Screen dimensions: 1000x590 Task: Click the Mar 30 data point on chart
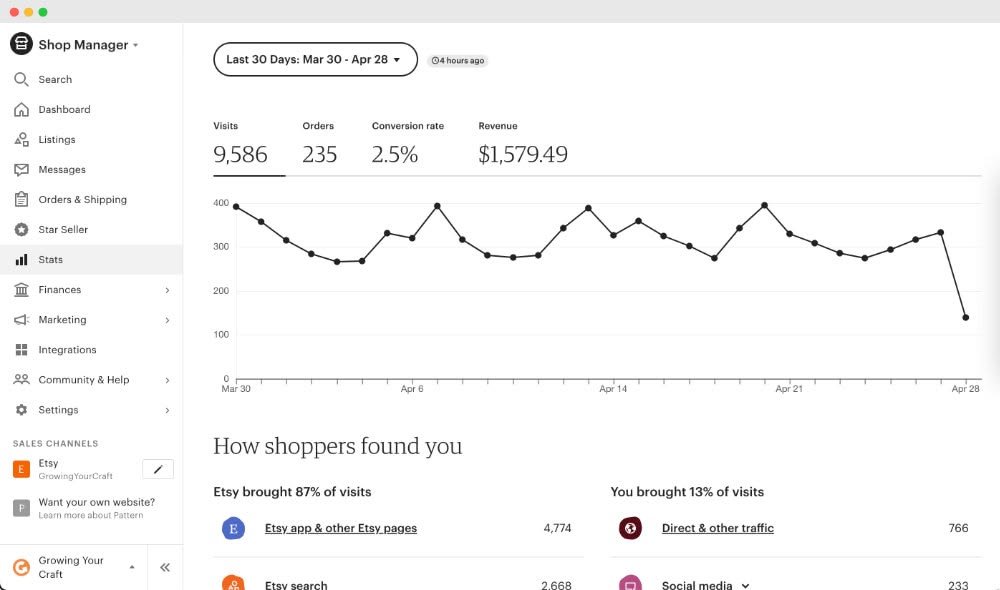tap(236, 207)
